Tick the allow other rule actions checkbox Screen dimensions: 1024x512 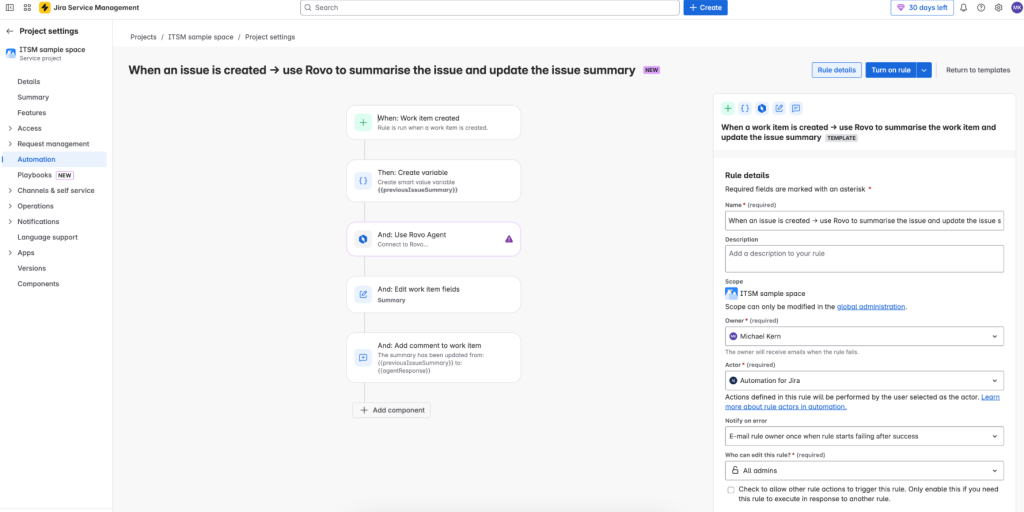(x=731, y=490)
